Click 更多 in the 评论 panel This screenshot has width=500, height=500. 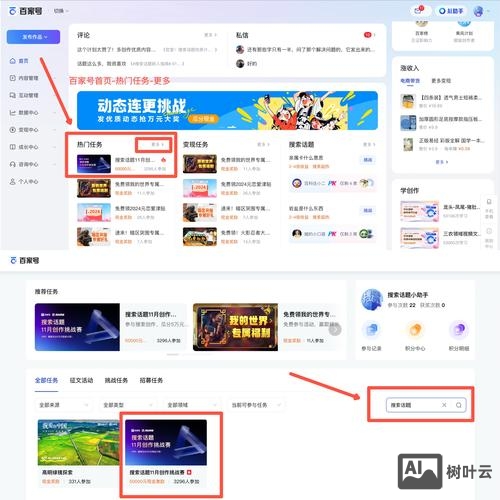pyautogui.click(x=210, y=35)
